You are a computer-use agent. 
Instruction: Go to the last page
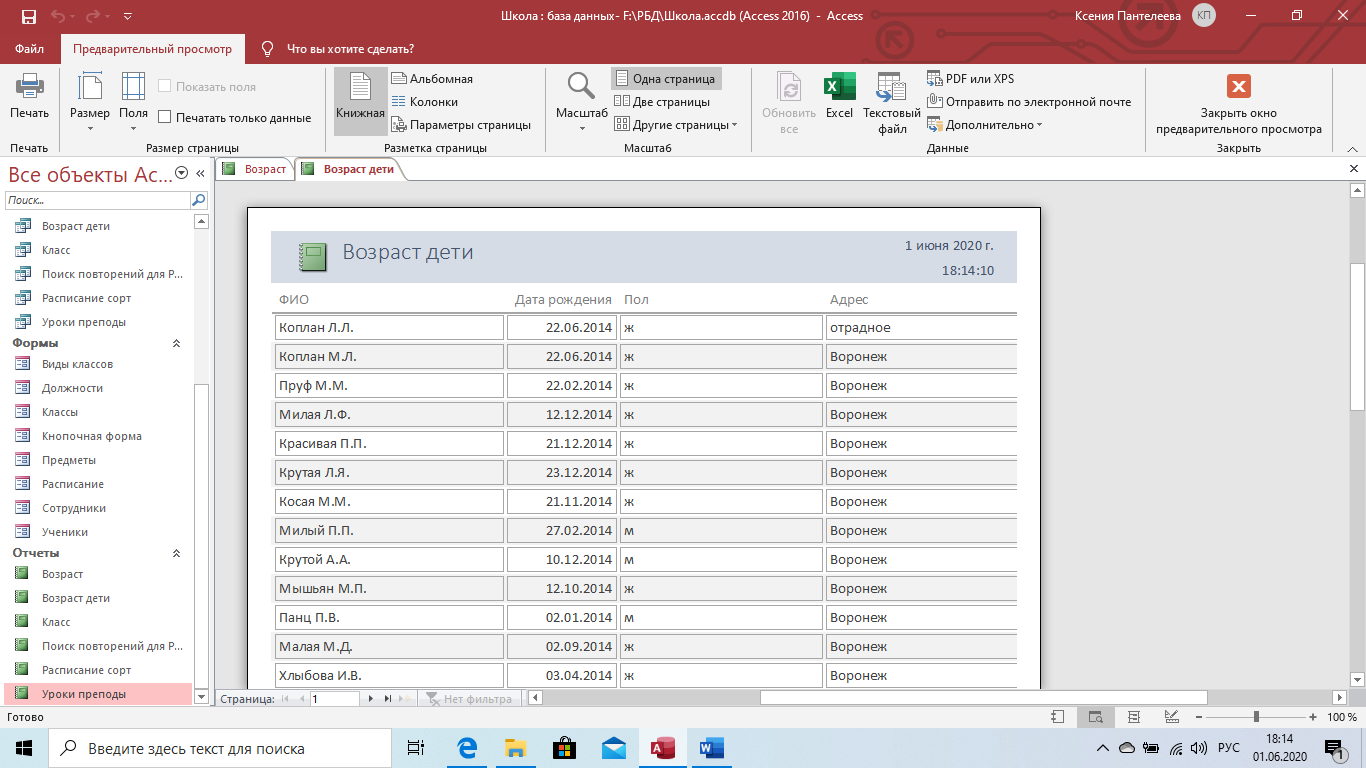click(388, 699)
